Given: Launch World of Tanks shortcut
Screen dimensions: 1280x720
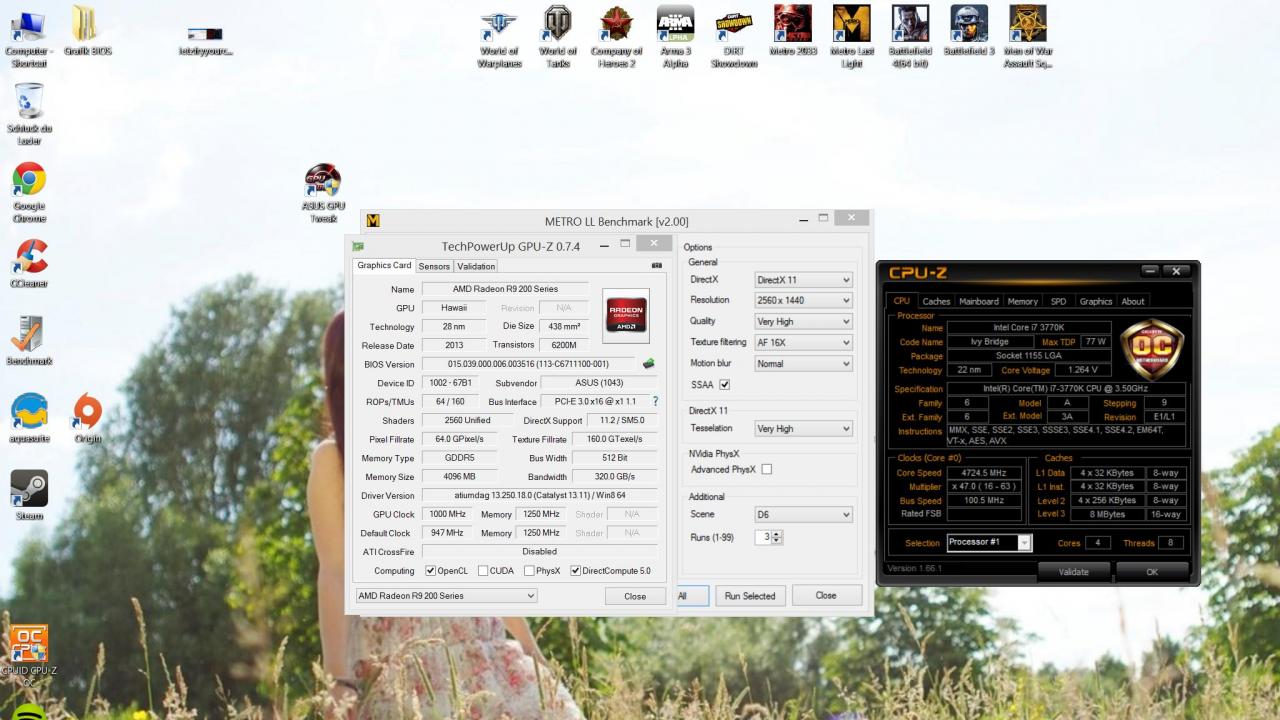Looking at the screenshot, I should pyautogui.click(x=557, y=37).
